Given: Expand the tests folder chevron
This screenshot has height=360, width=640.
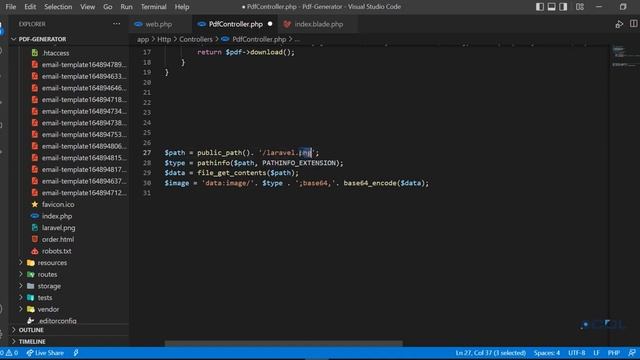Looking at the screenshot, I should 21,298.
